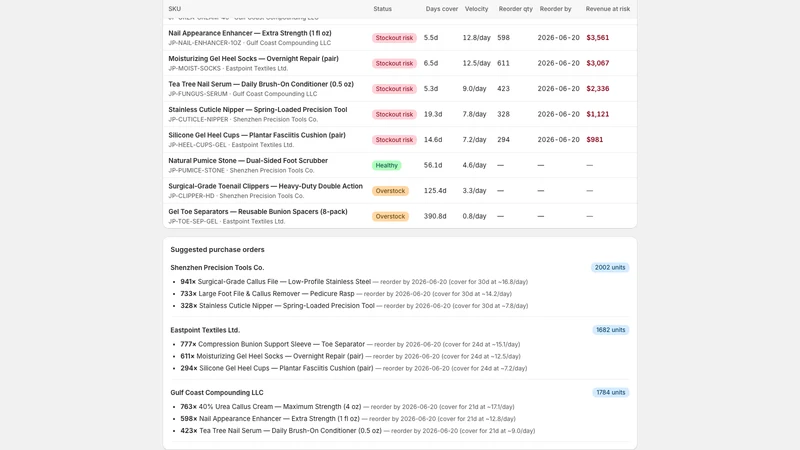Click the 1682 units badge
The width and height of the screenshot is (800, 450).
tap(610, 330)
